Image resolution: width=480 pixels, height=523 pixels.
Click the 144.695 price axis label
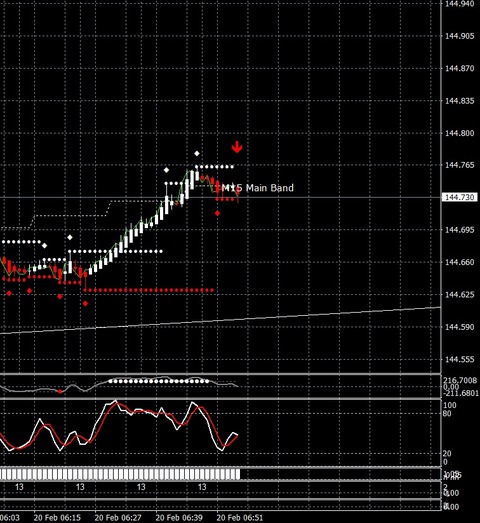[460, 230]
